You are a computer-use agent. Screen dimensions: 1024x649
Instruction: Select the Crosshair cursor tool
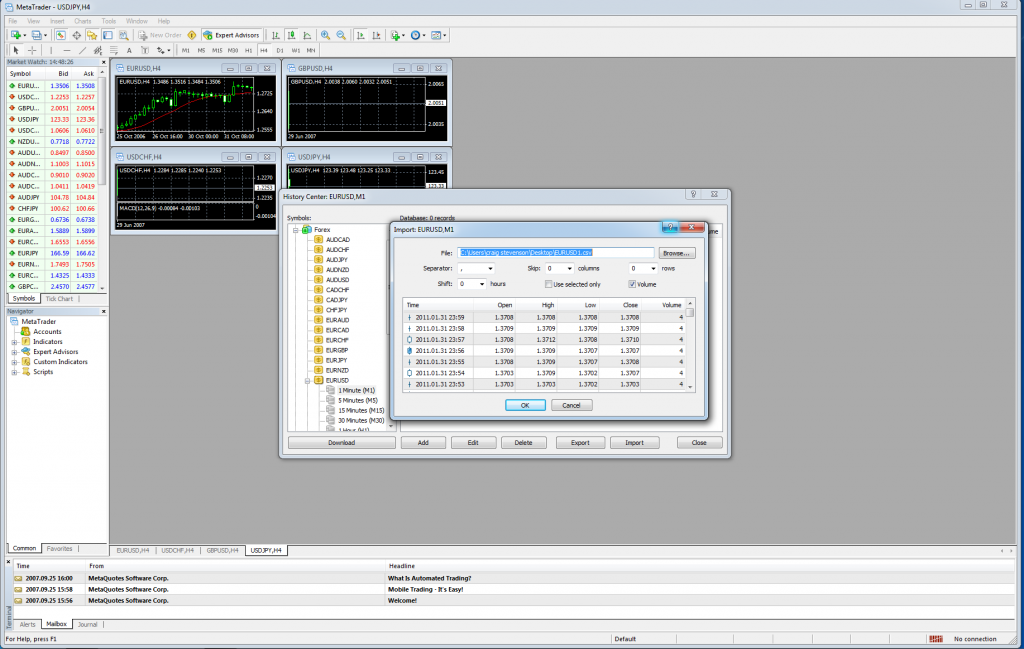coord(32,49)
